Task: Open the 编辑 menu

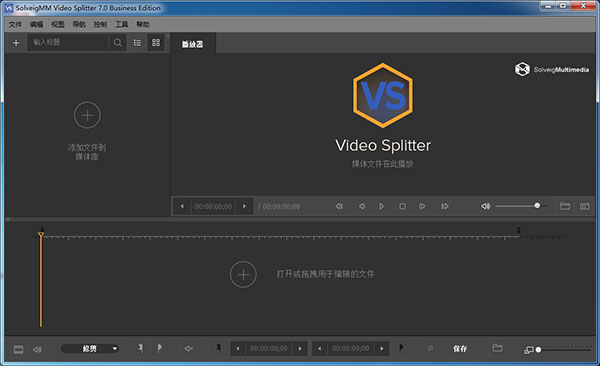Action: point(36,25)
